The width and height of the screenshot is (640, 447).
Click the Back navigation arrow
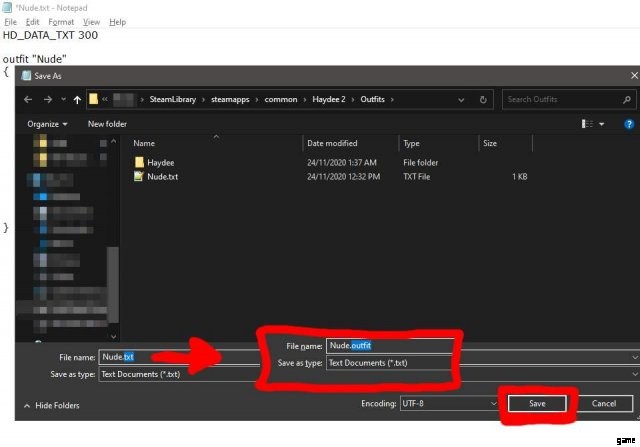tap(27, 100)
